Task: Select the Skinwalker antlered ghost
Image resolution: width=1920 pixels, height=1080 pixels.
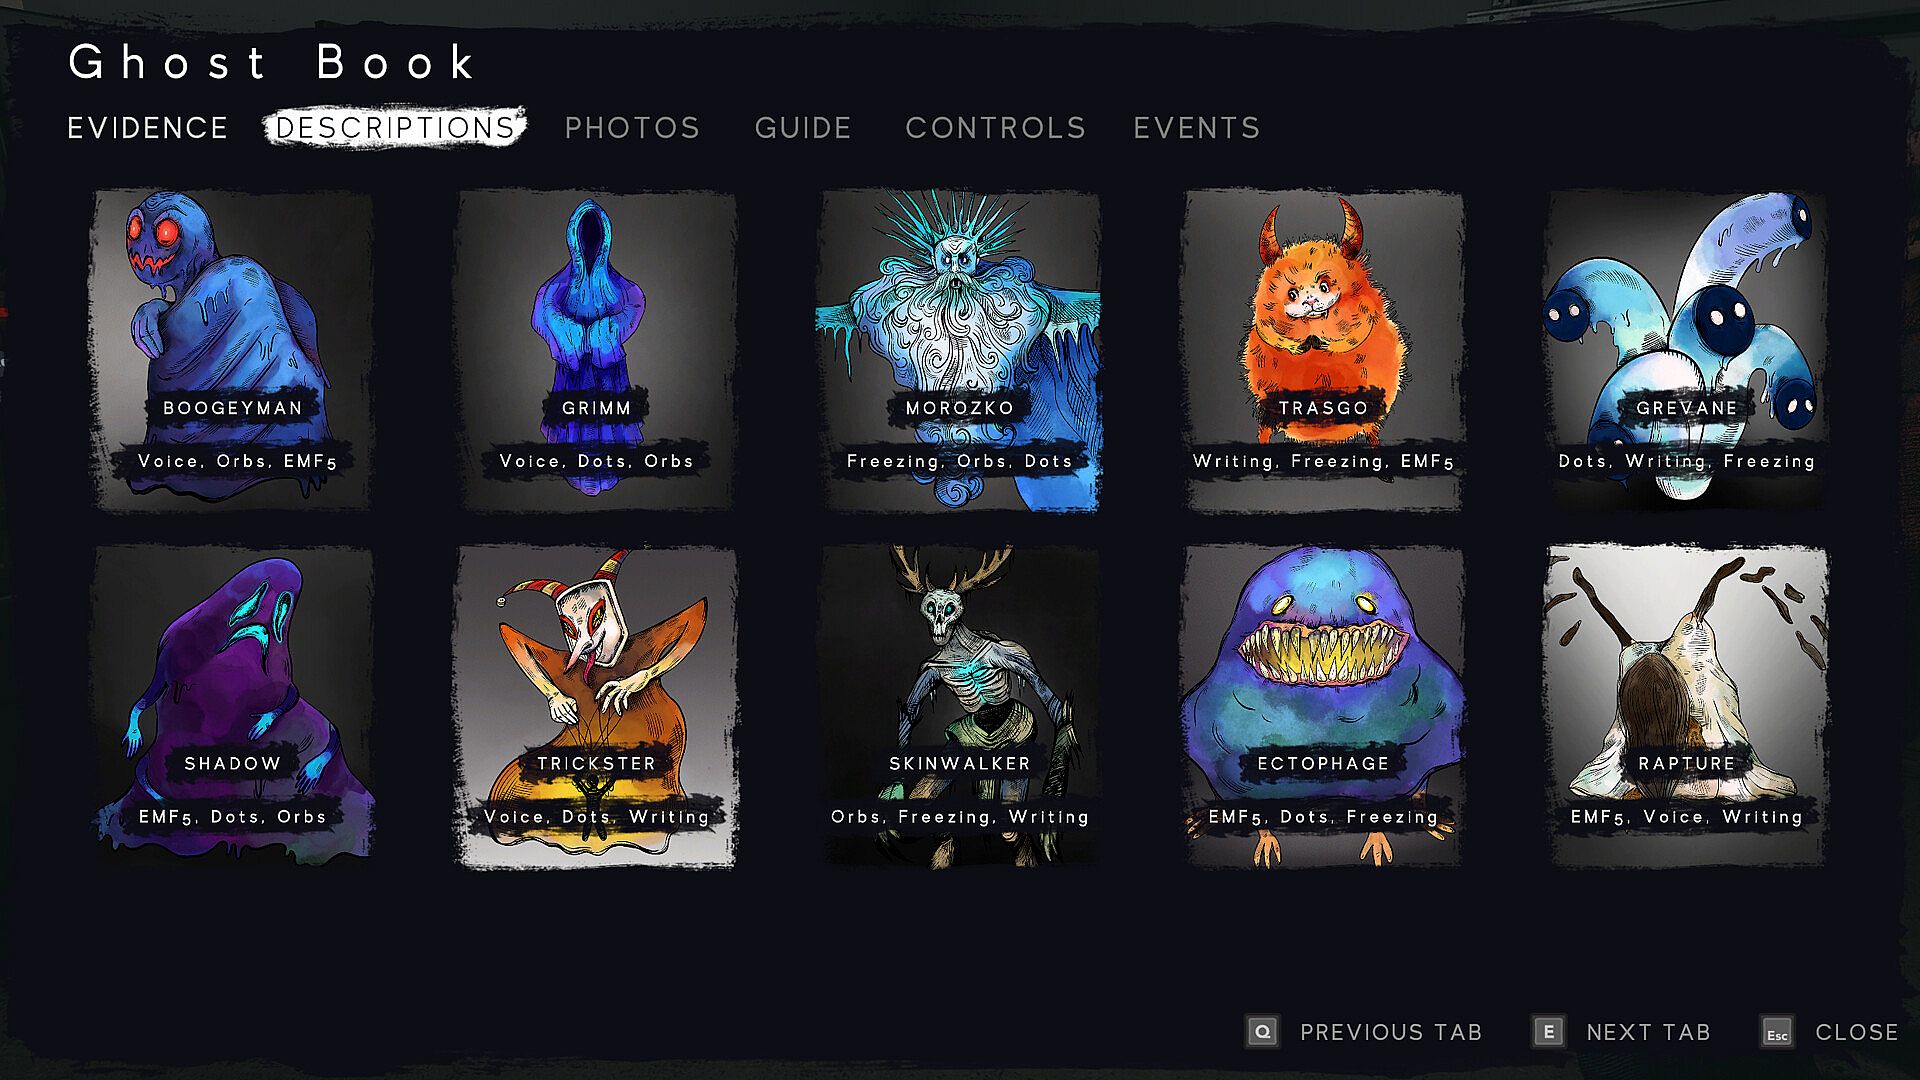Action: coord(960,706)
